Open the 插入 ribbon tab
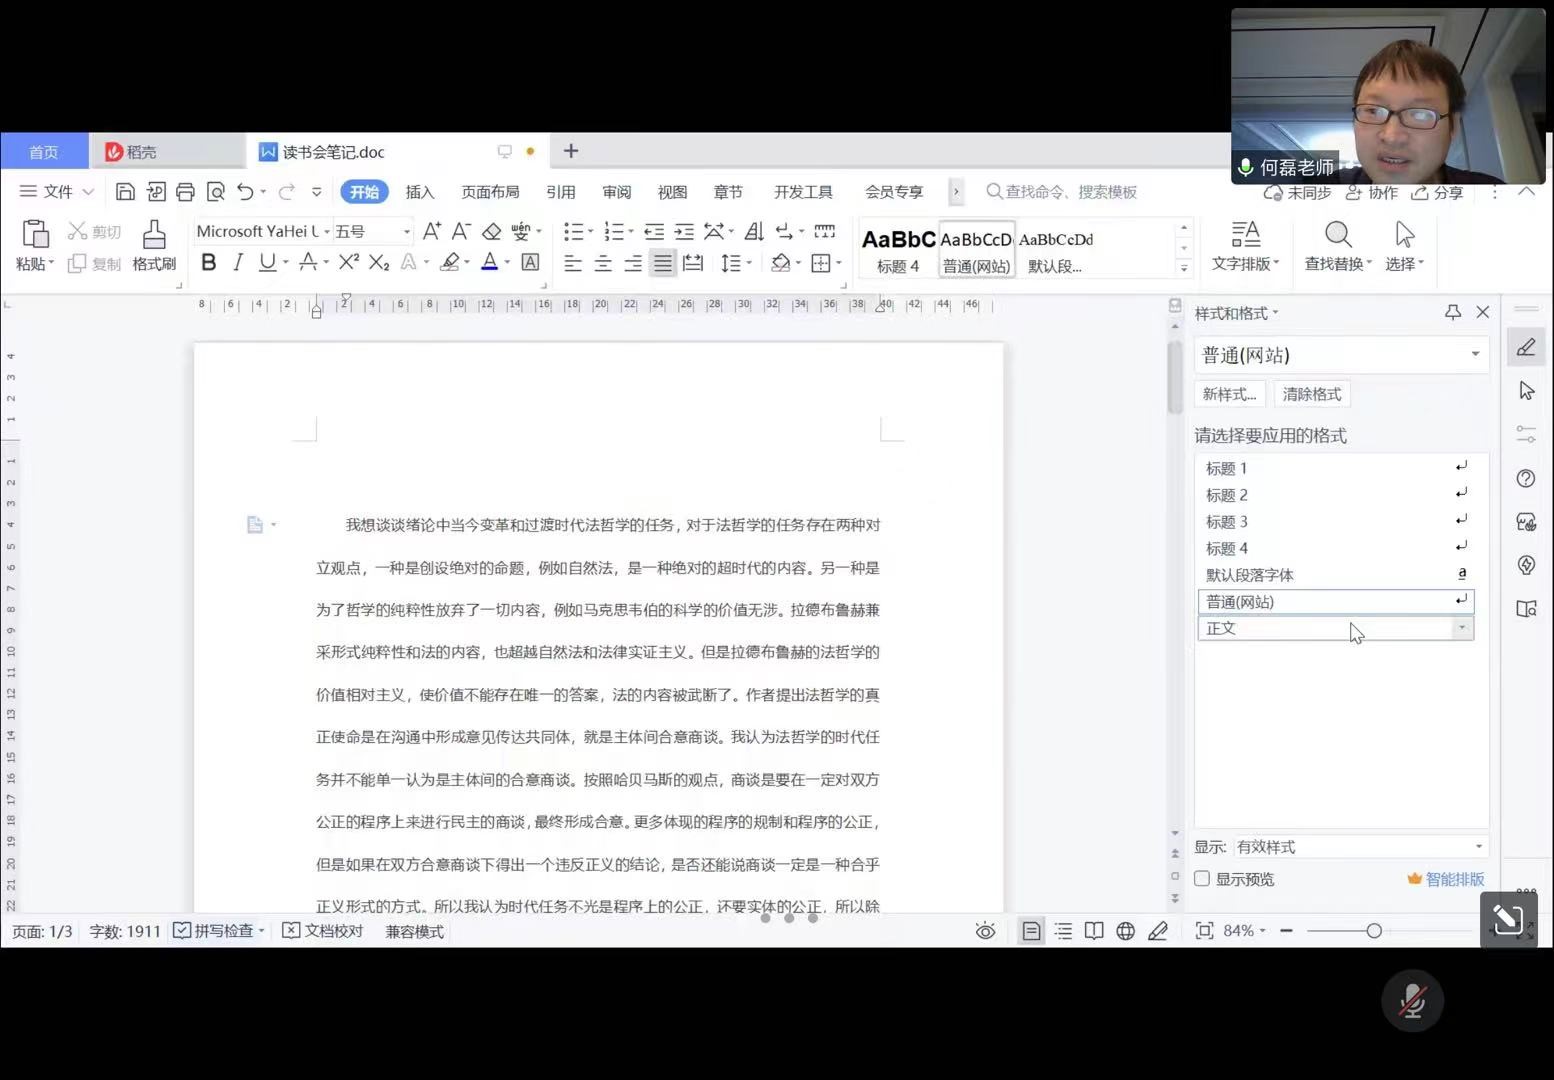The image size is (1554, 1080). click(420, 192)
